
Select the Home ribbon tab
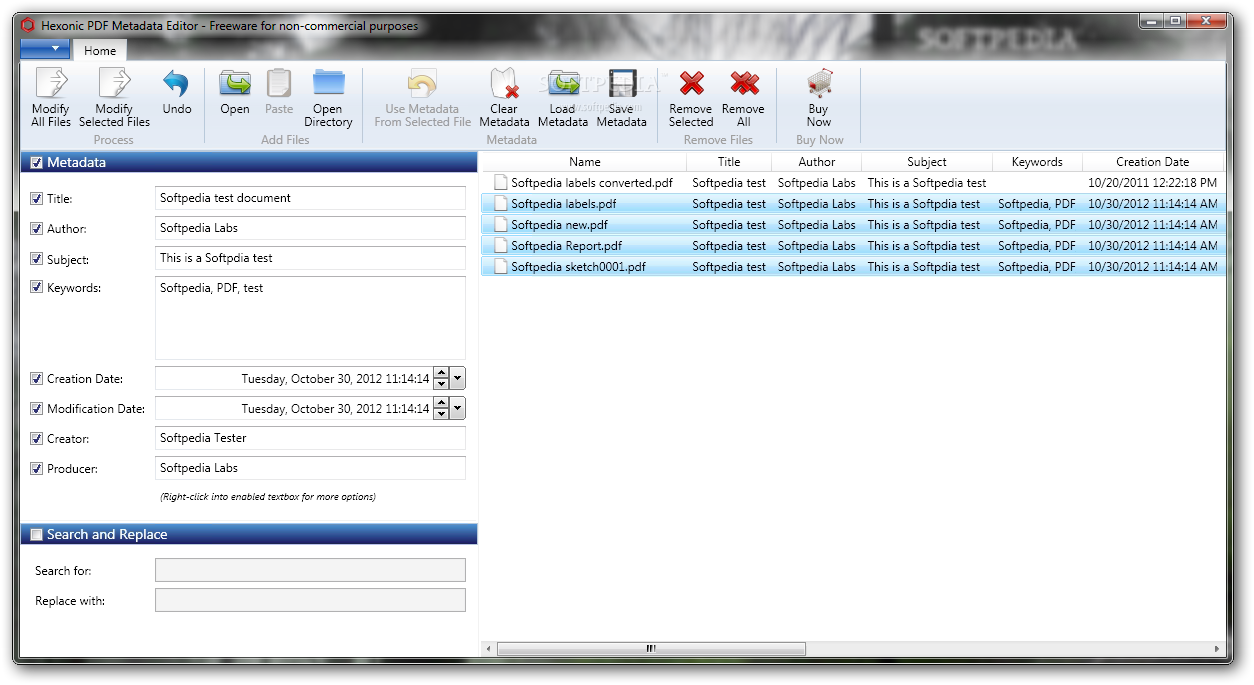pos(100,50)
